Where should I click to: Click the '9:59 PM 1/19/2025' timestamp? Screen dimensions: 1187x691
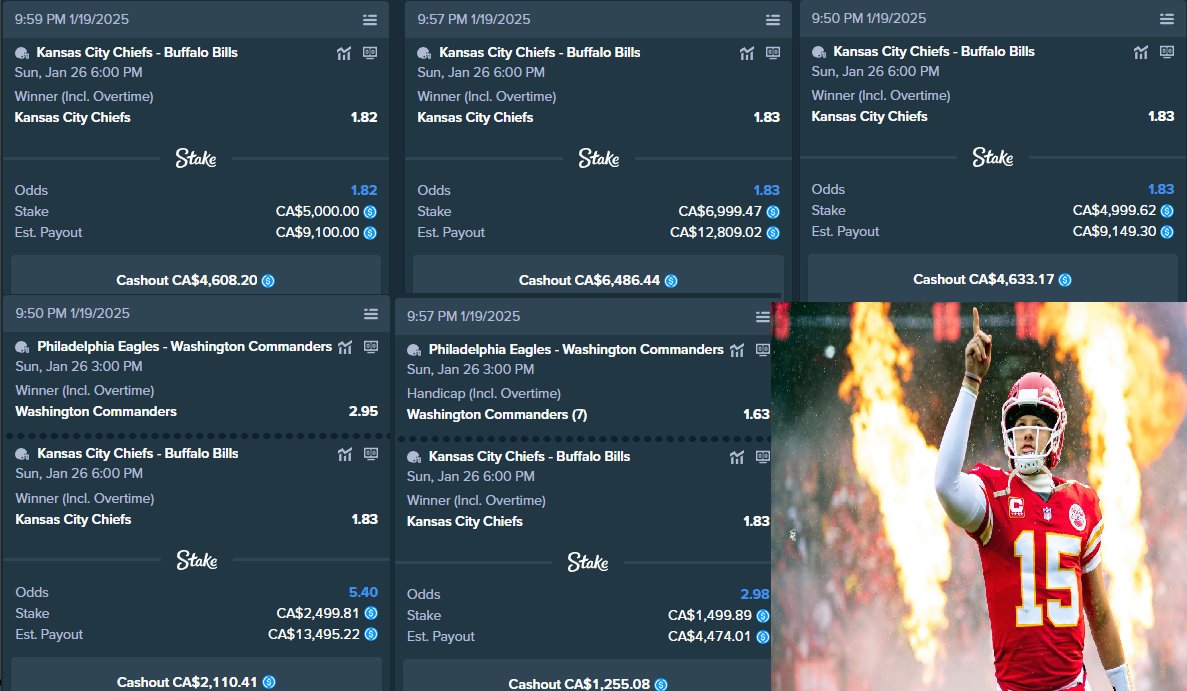72,20
